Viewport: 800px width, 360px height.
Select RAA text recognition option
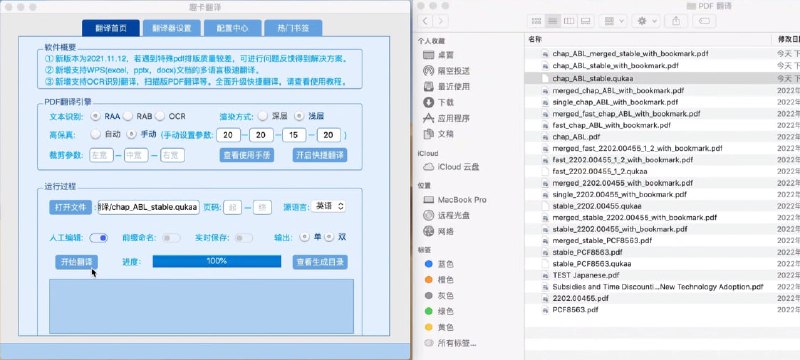pyautogui.click(x=95, y=116)
